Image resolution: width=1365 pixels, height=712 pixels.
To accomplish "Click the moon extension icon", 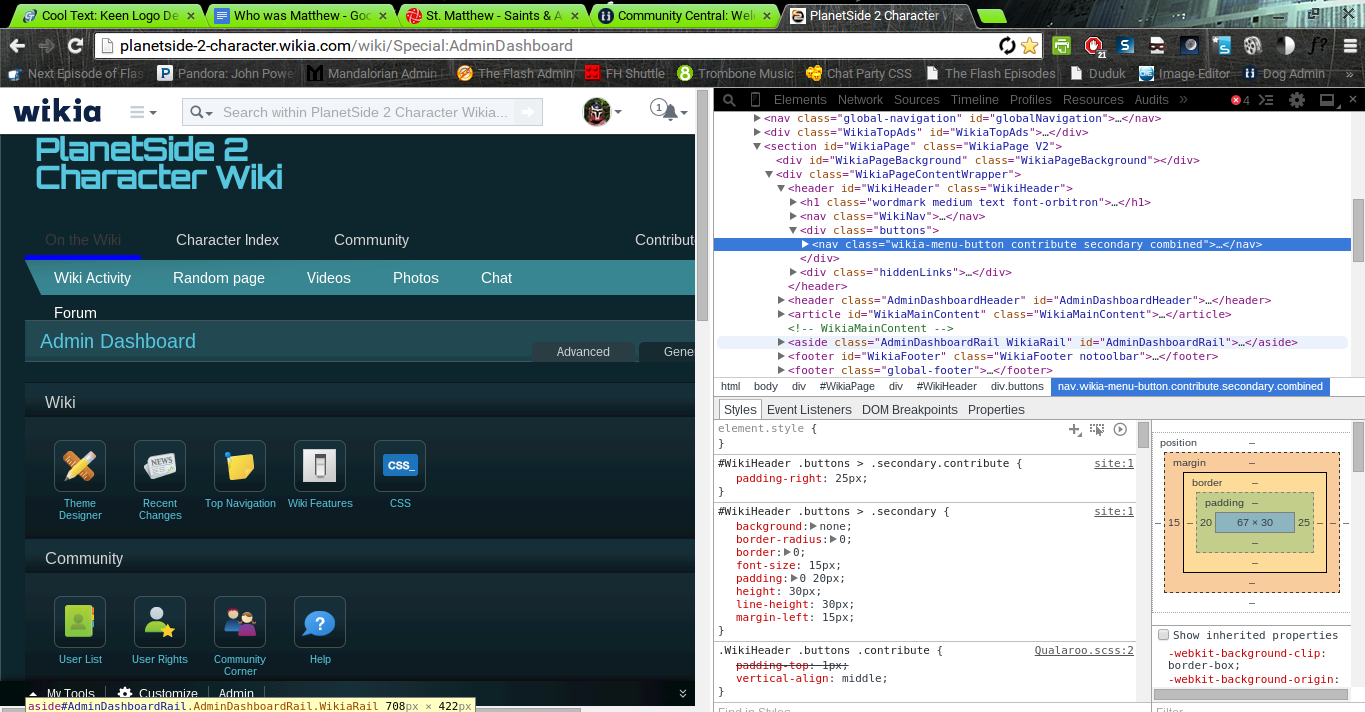I will 1189,46.
